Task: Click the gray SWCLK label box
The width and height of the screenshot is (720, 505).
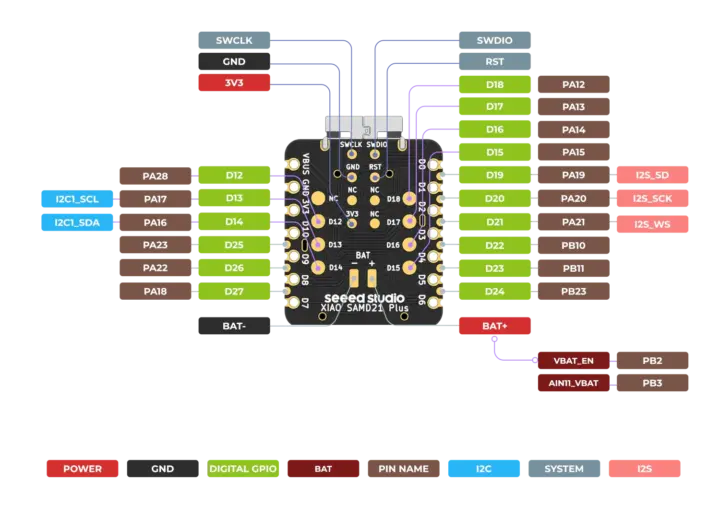Action: tap(234, 40)
